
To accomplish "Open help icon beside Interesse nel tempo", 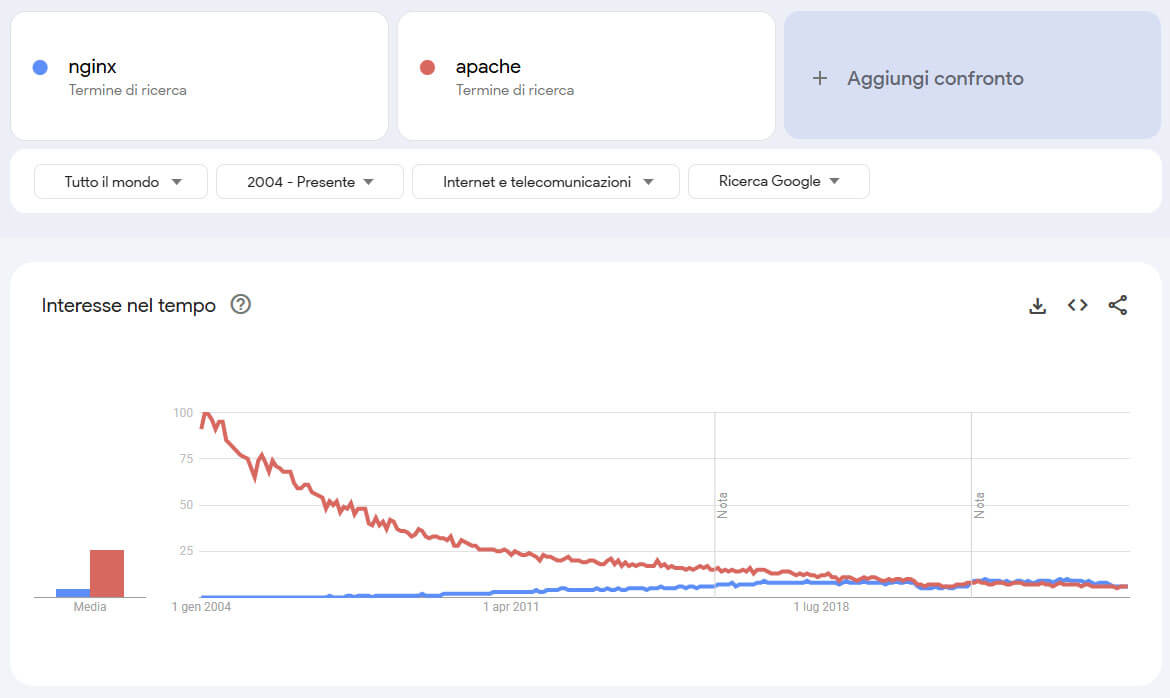I will click(240, 305).
